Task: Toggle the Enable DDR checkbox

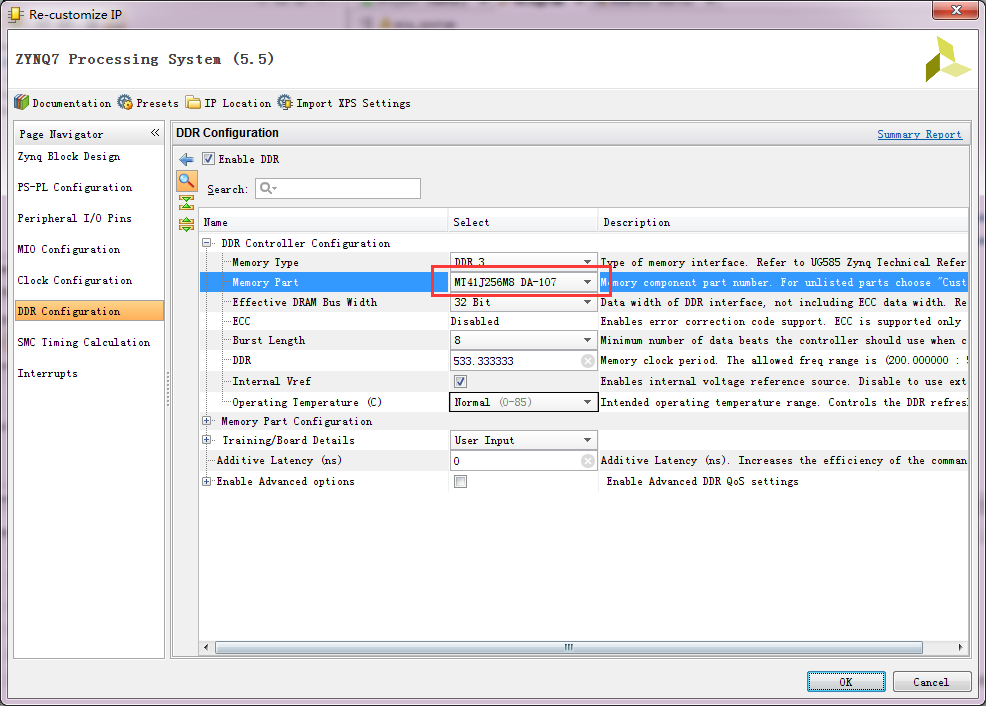Action: click(x=208, y=159)
